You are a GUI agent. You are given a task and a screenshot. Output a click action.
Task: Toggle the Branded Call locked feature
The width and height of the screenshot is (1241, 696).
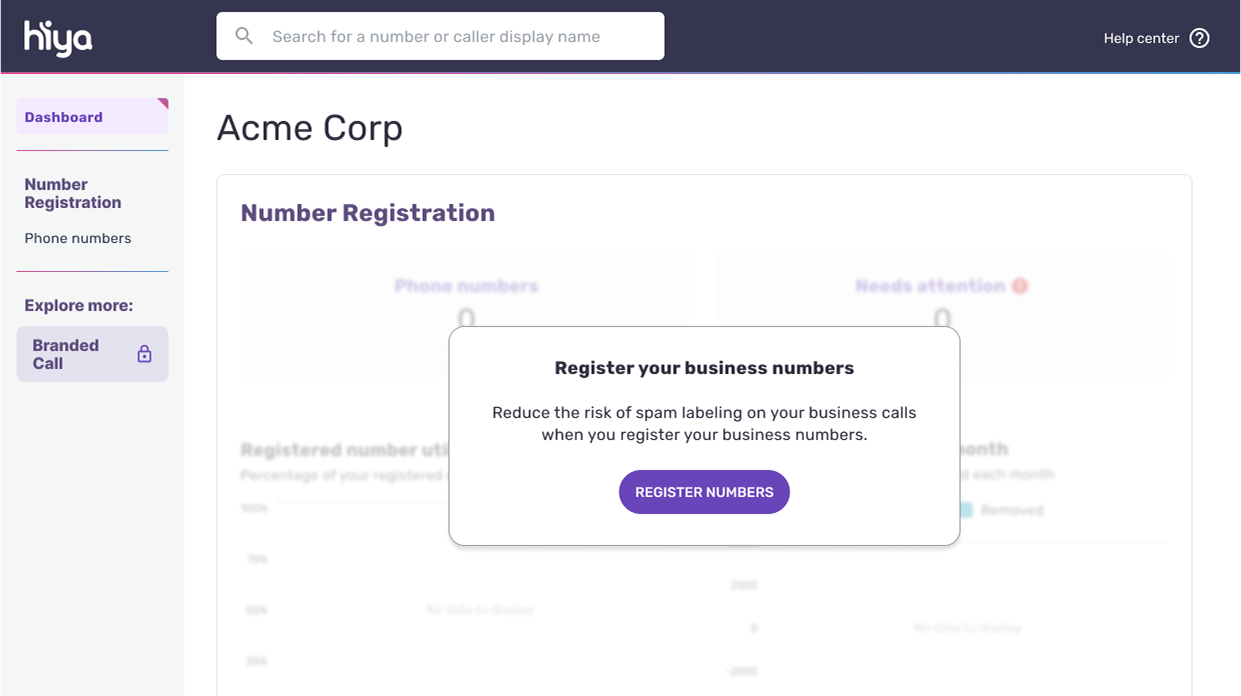pos(92,353)
